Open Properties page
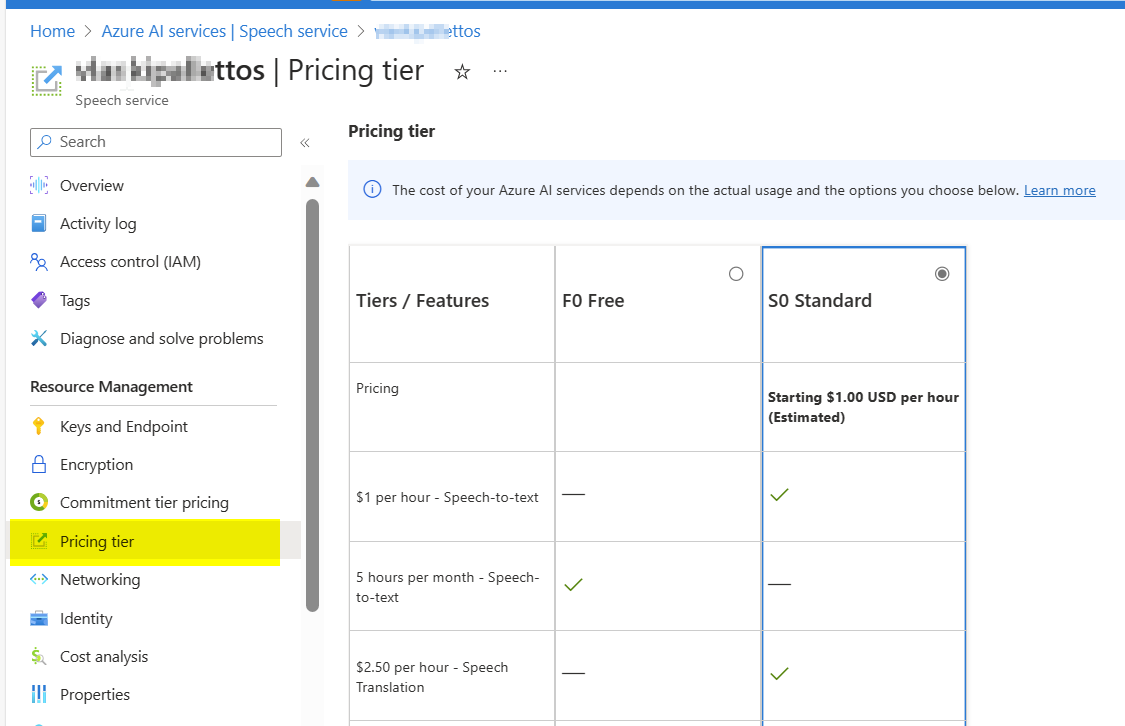 point(95,694)
